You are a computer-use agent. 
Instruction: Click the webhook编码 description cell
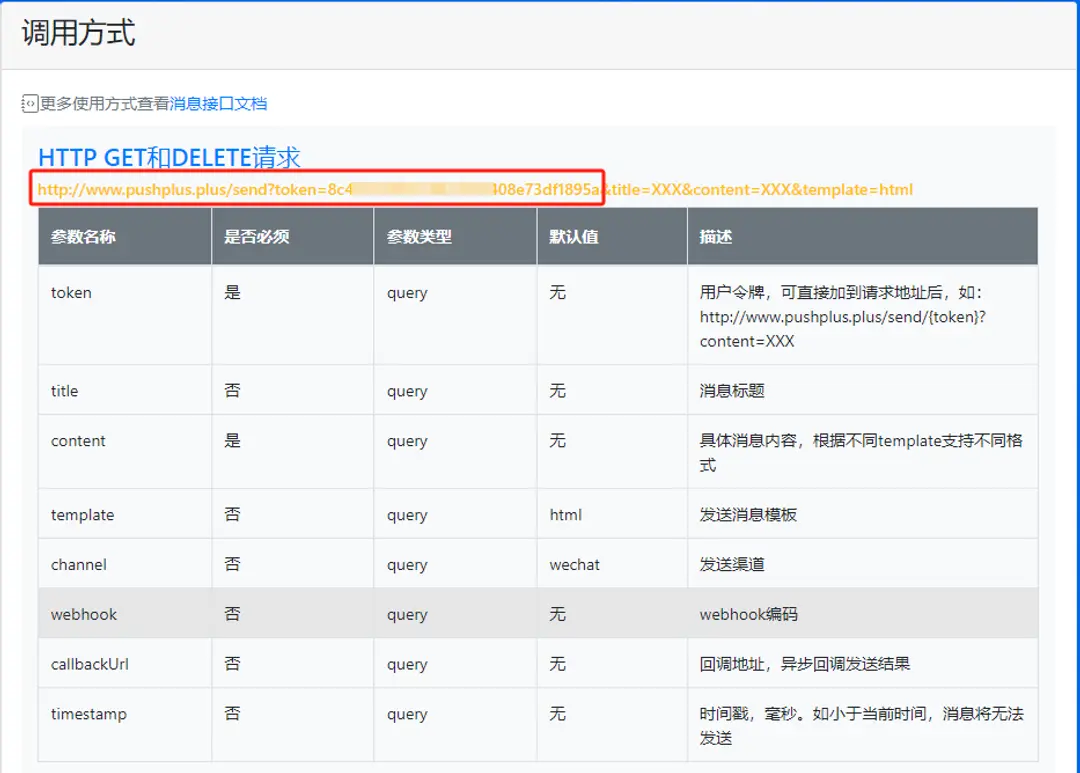[x=863, y=613]
